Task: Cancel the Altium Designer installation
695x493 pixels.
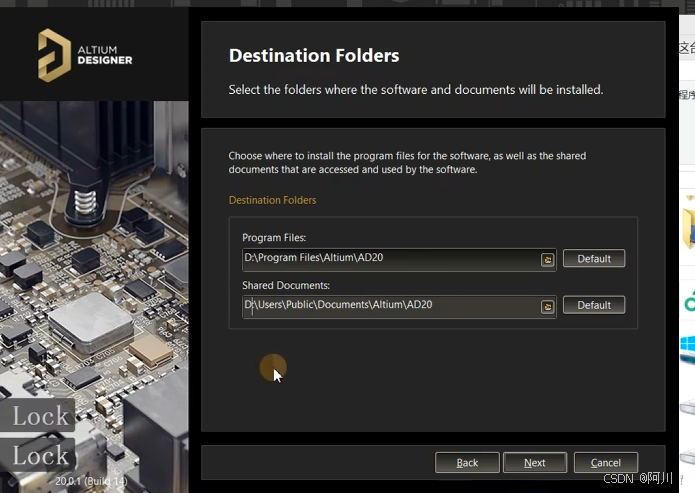Action: pos(606,462)
